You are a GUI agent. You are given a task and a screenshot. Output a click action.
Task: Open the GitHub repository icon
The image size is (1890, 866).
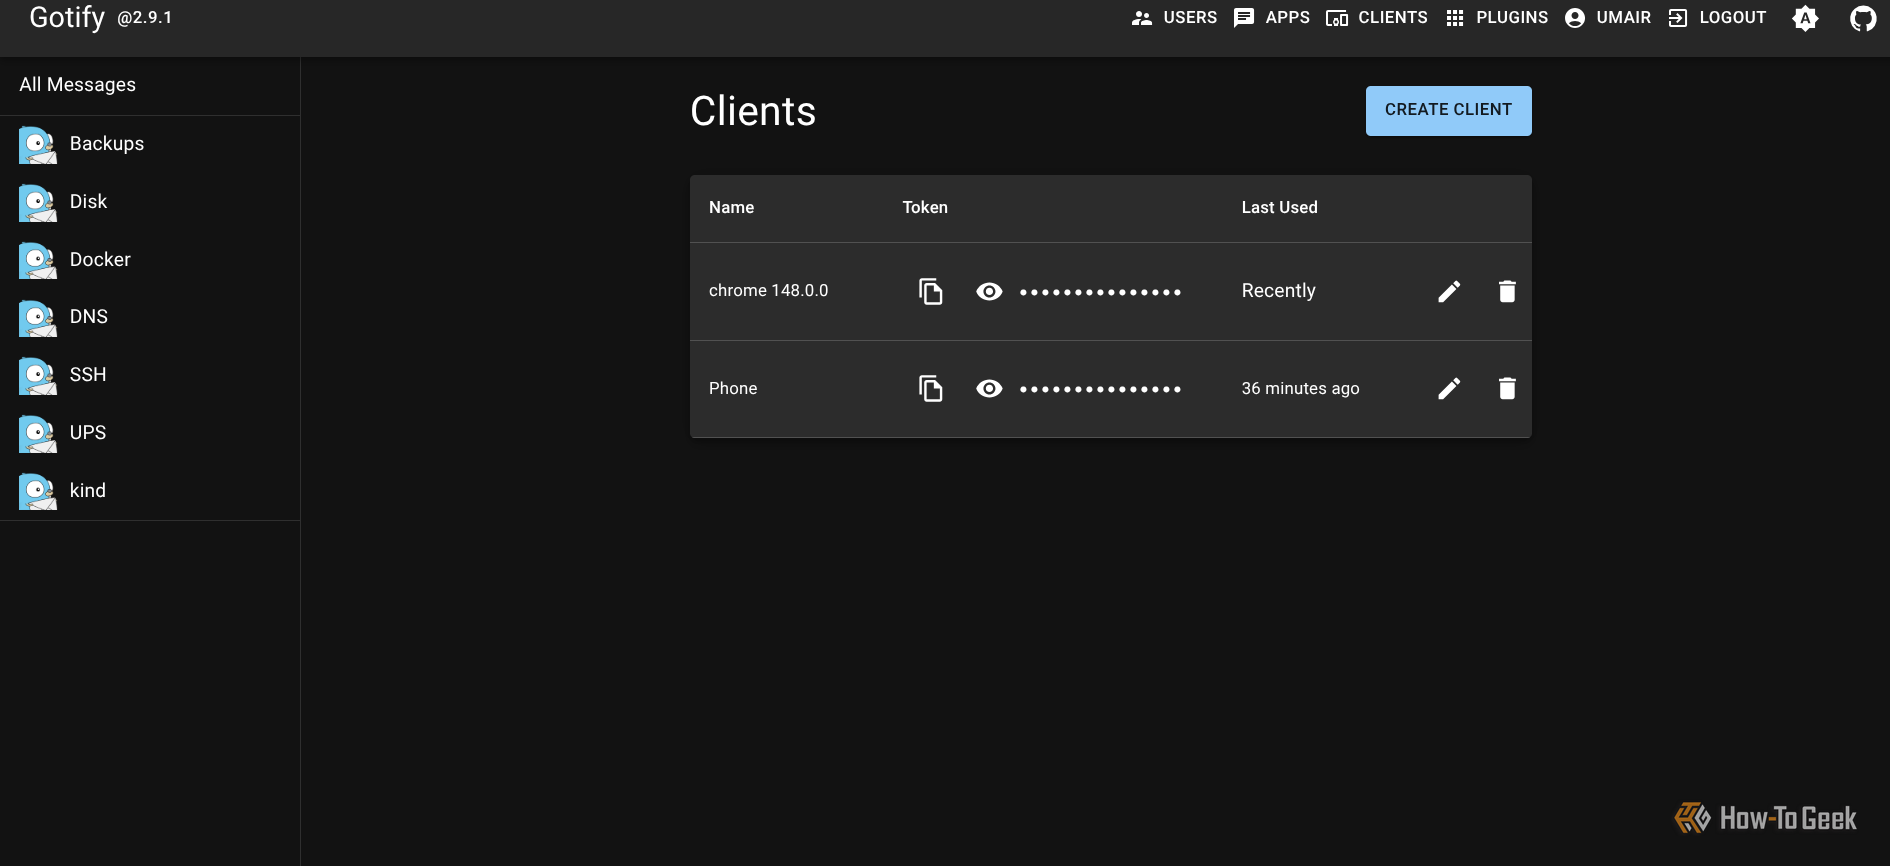click(x=1863, y=18)
